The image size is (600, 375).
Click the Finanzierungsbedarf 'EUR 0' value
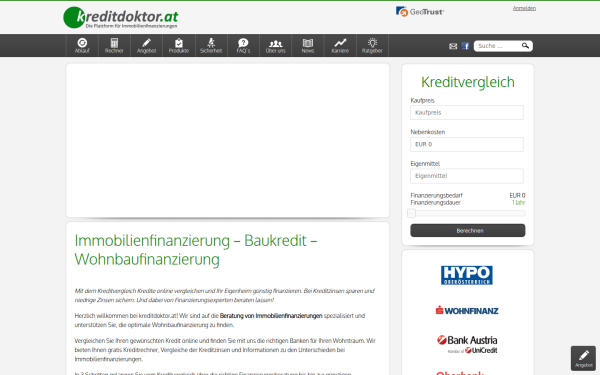point(517,195)
